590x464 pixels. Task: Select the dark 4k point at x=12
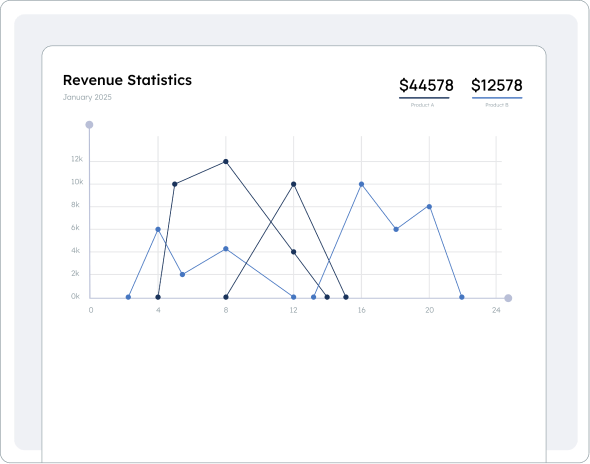(x=293, y=252)
